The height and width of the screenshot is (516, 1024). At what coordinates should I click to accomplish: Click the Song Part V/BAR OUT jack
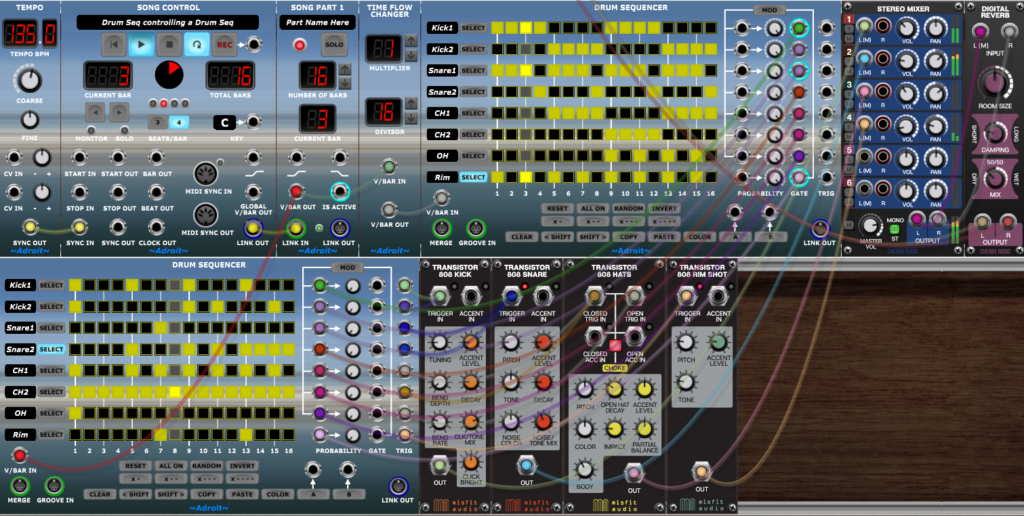point(296,191)
